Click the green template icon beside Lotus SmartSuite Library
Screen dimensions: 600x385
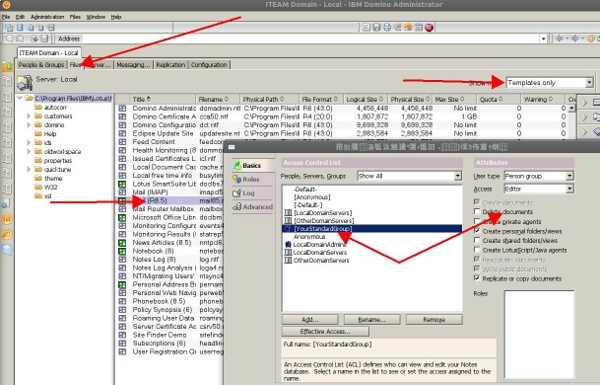pyautogui.click(x=122, y=184)
